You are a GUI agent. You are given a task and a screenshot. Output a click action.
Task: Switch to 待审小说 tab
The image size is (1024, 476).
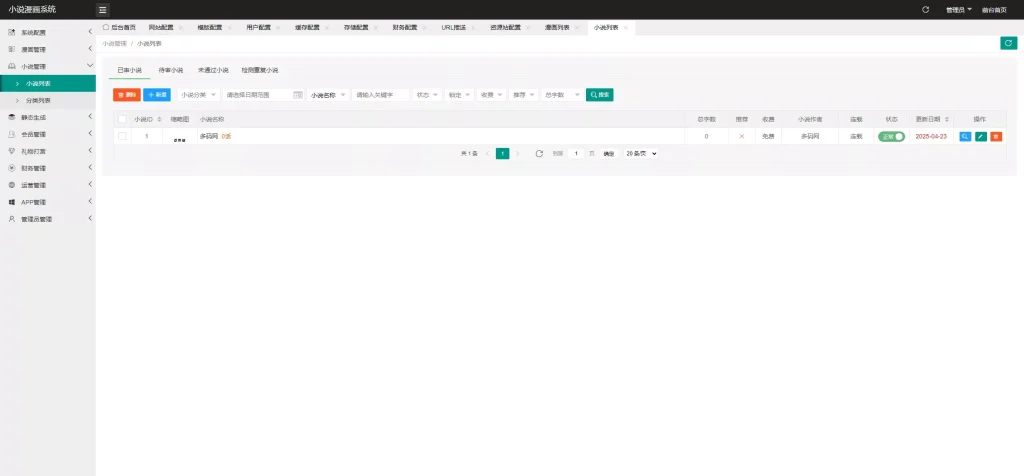tap(170, 70)
